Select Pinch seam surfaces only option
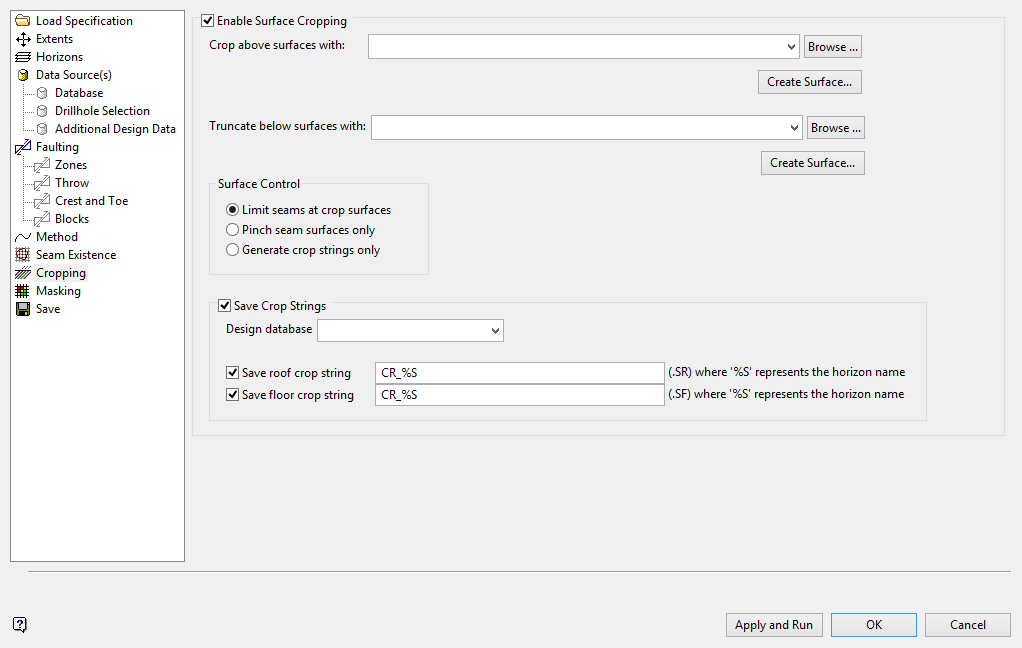This screenshot has height=648, width=1022. [233, 230]
